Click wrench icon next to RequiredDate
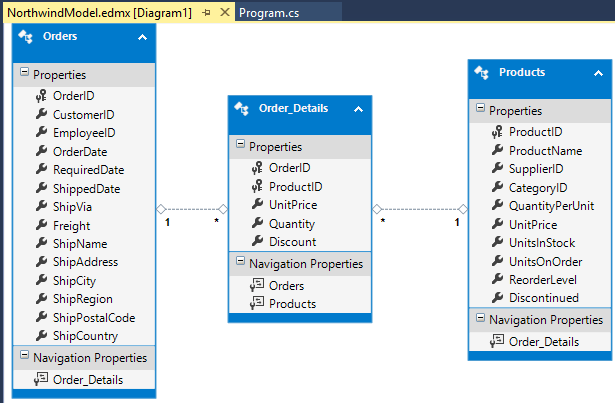 click(41, 169)
